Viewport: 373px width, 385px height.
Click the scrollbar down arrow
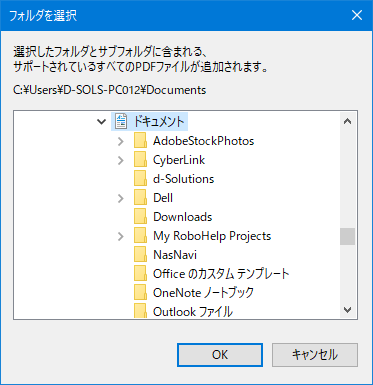[x=347, y=310]
